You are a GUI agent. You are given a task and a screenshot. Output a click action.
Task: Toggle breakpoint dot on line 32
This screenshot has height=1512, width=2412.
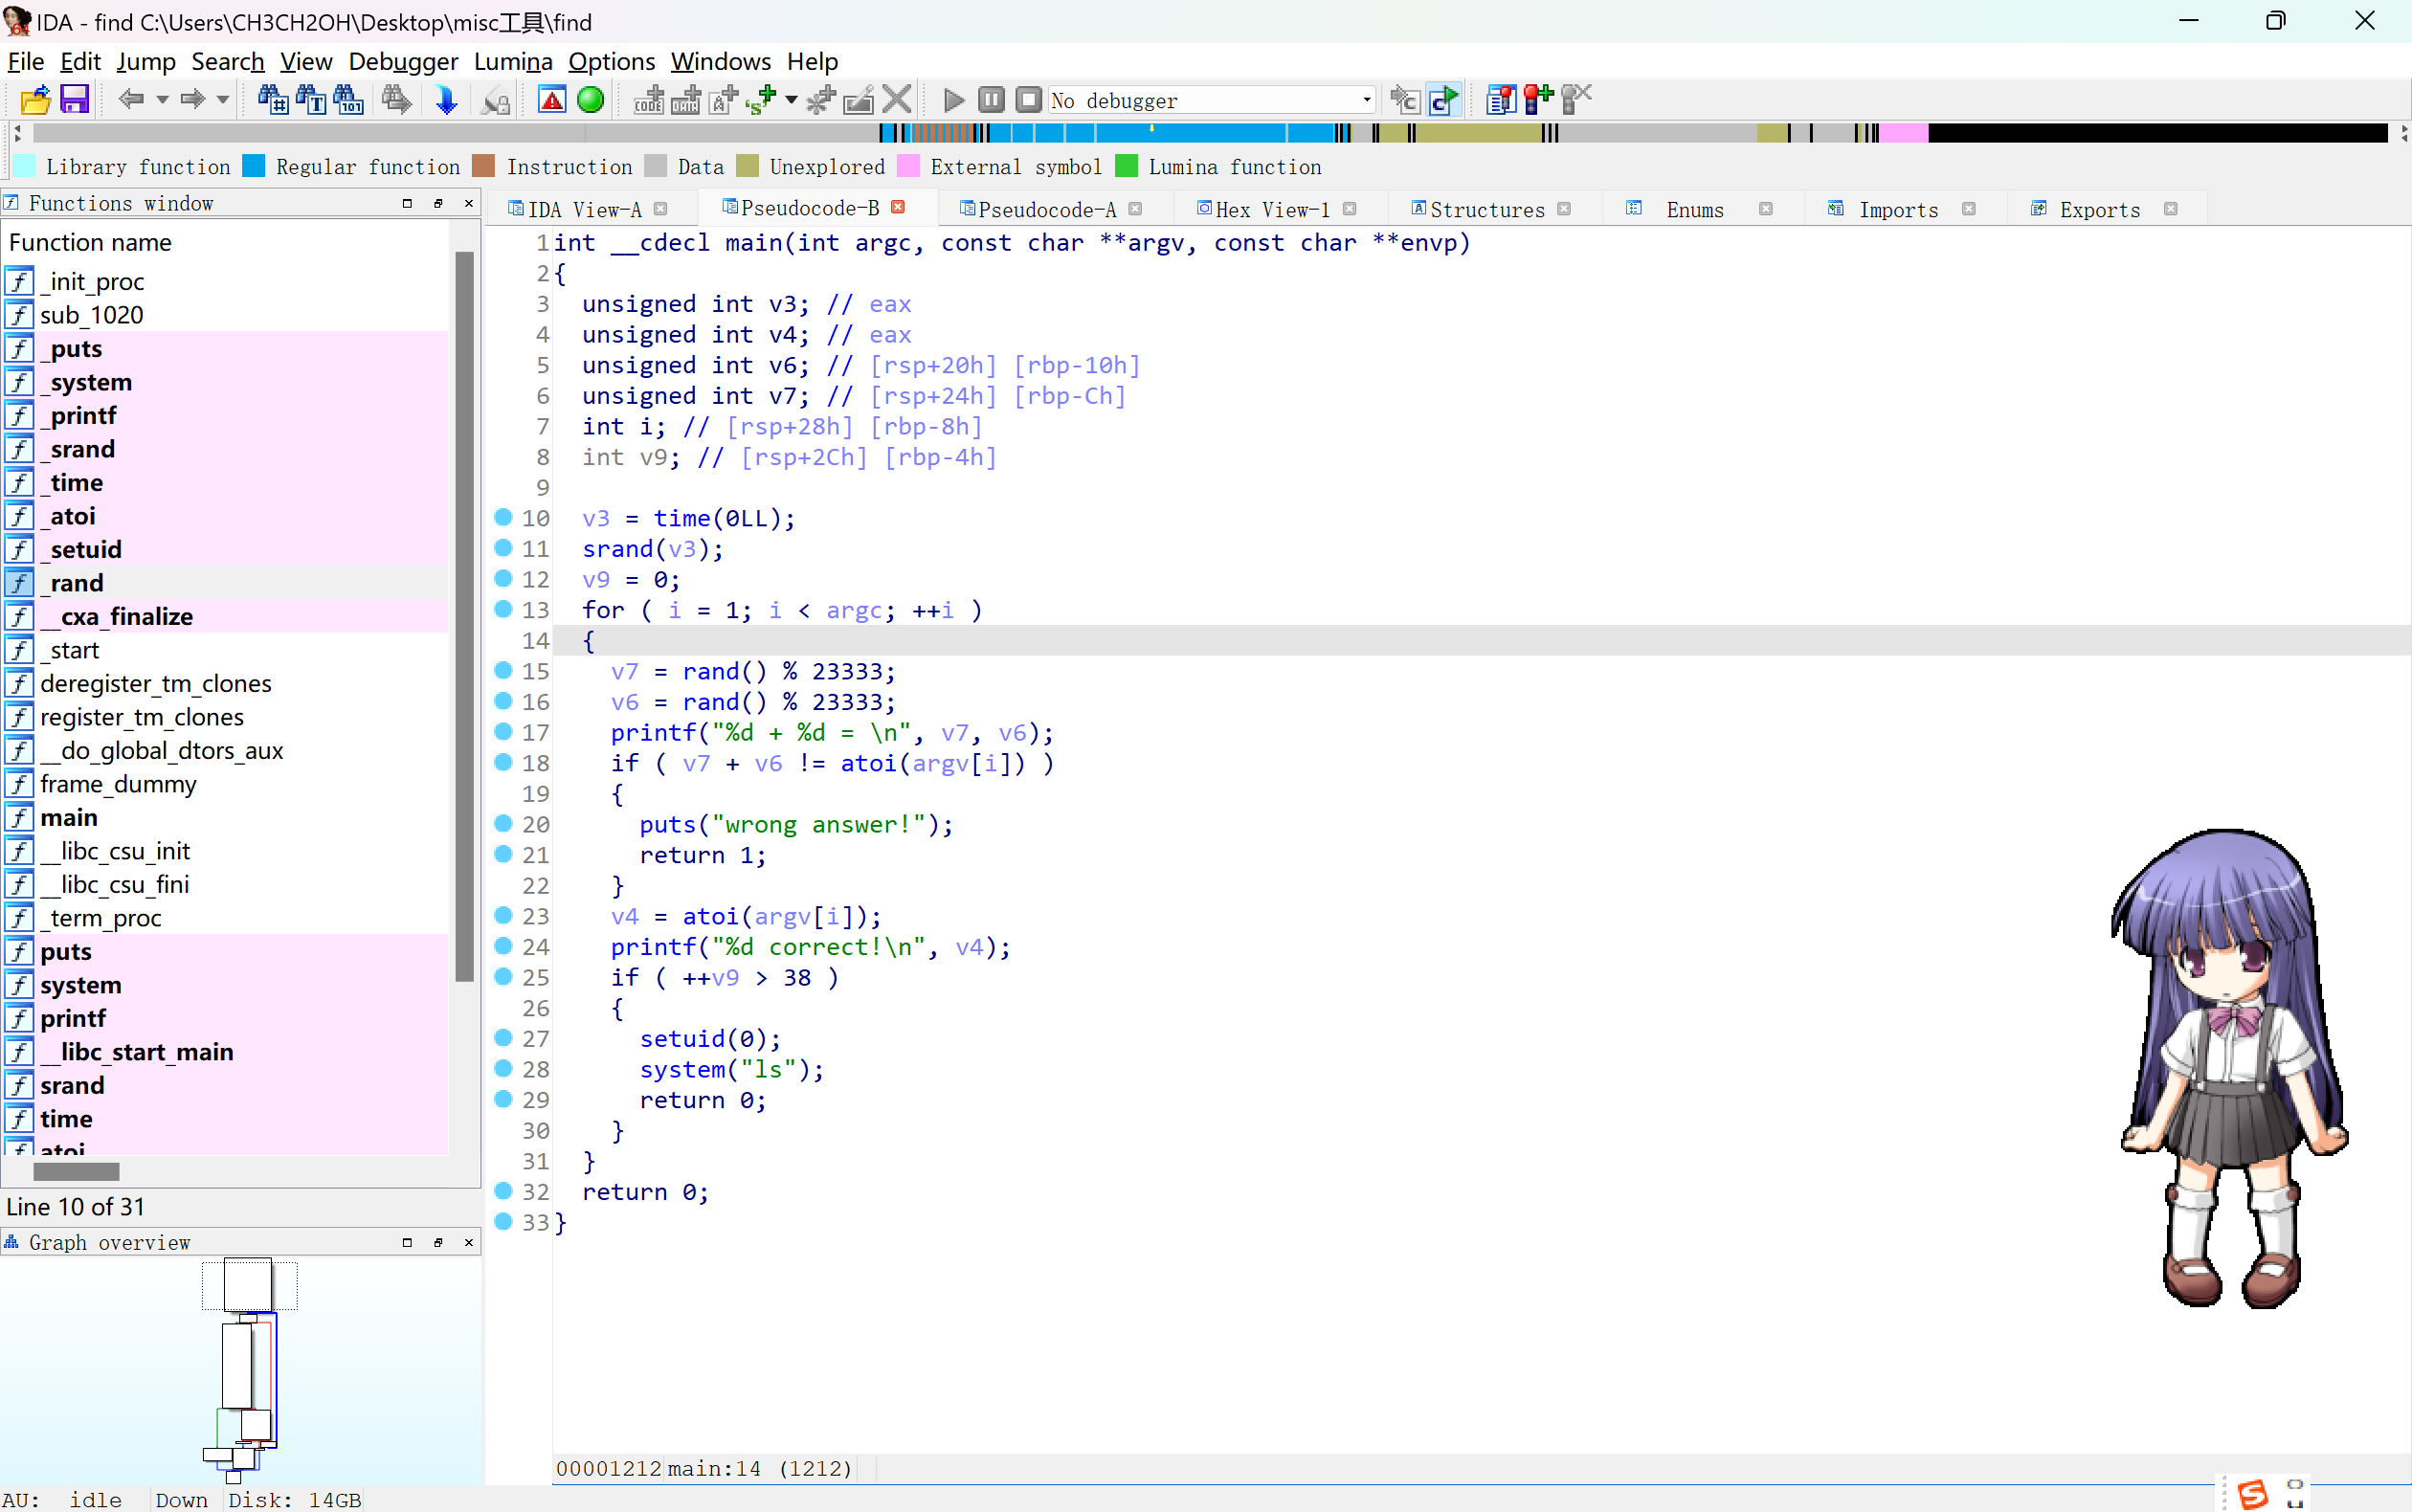click(x=504, y=1190)
